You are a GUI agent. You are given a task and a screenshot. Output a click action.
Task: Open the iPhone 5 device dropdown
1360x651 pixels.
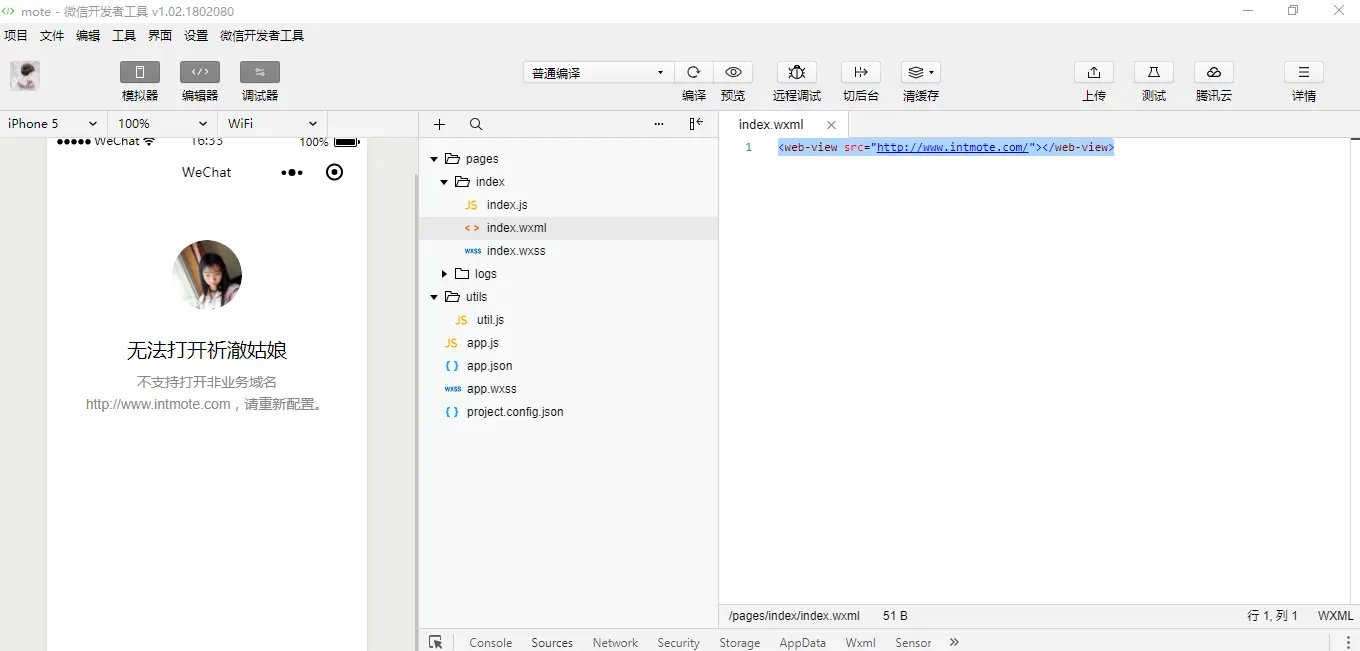pos(52,123)
